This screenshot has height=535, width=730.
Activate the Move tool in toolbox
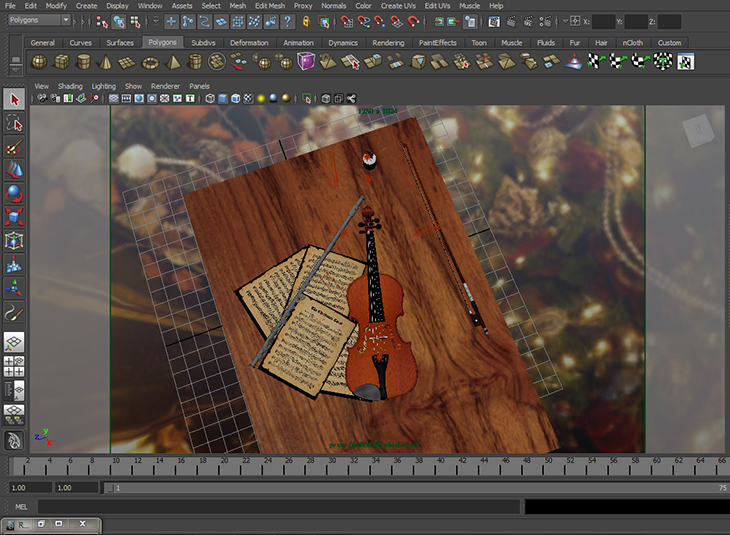[x=14, y=170]
